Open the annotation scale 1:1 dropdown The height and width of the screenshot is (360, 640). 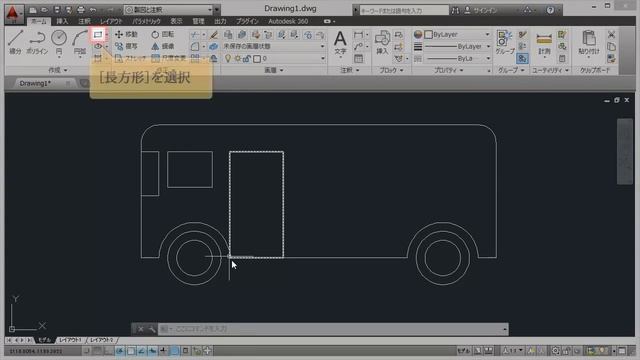pyautogui.click(x=513, y=351)
